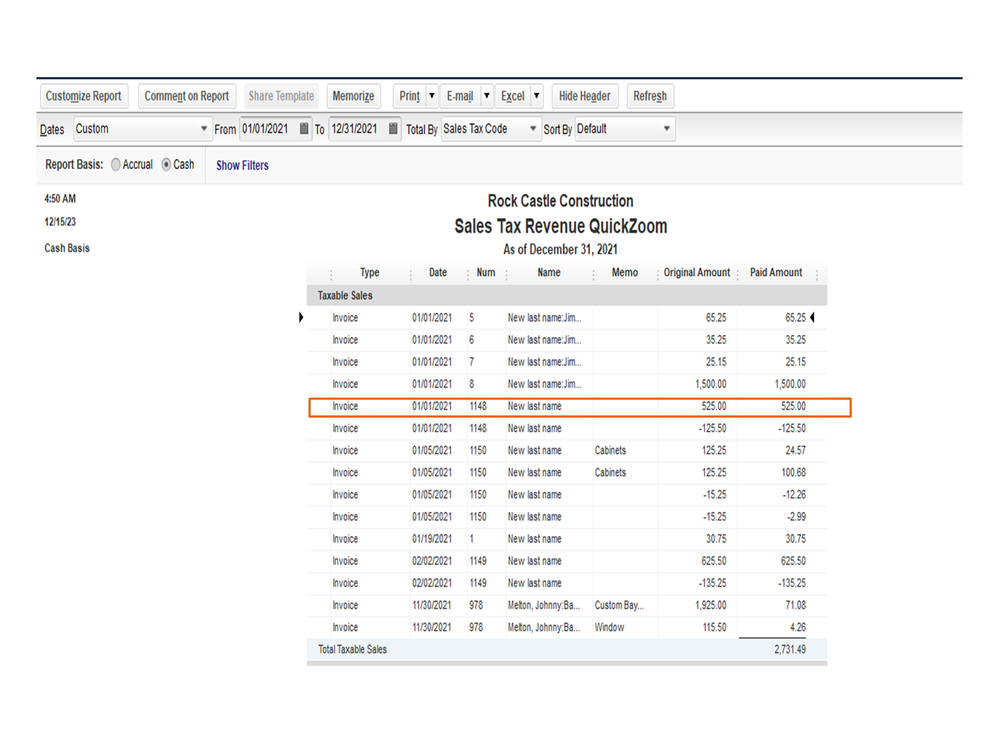
Task: Click the Share Template button
Action: pos(281,96)
